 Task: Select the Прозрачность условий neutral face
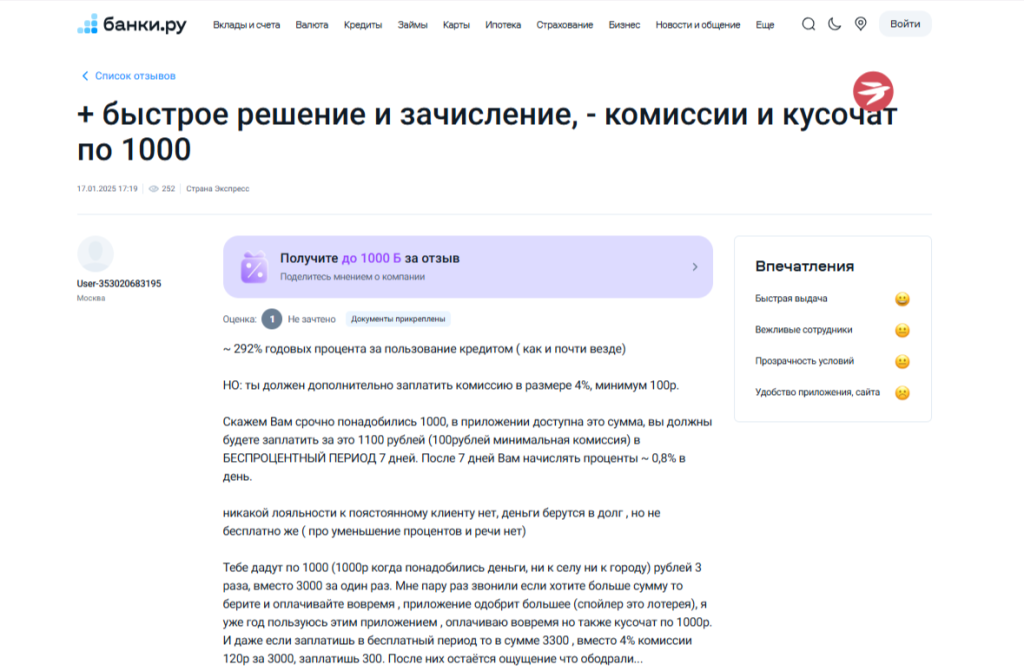pos(902,361)
